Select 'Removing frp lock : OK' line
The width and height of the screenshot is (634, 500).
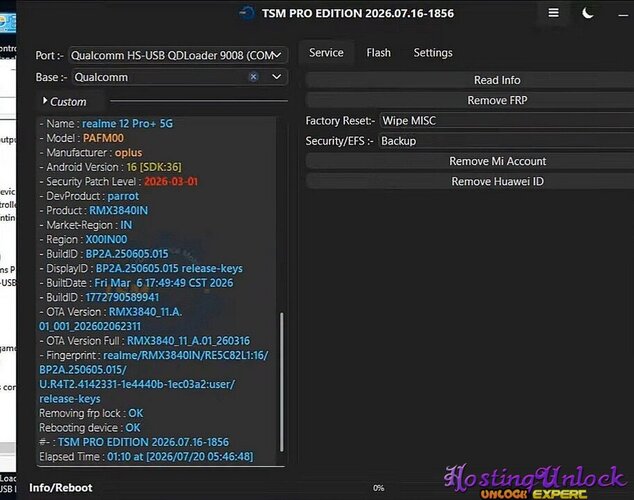(x=91, y=413)
